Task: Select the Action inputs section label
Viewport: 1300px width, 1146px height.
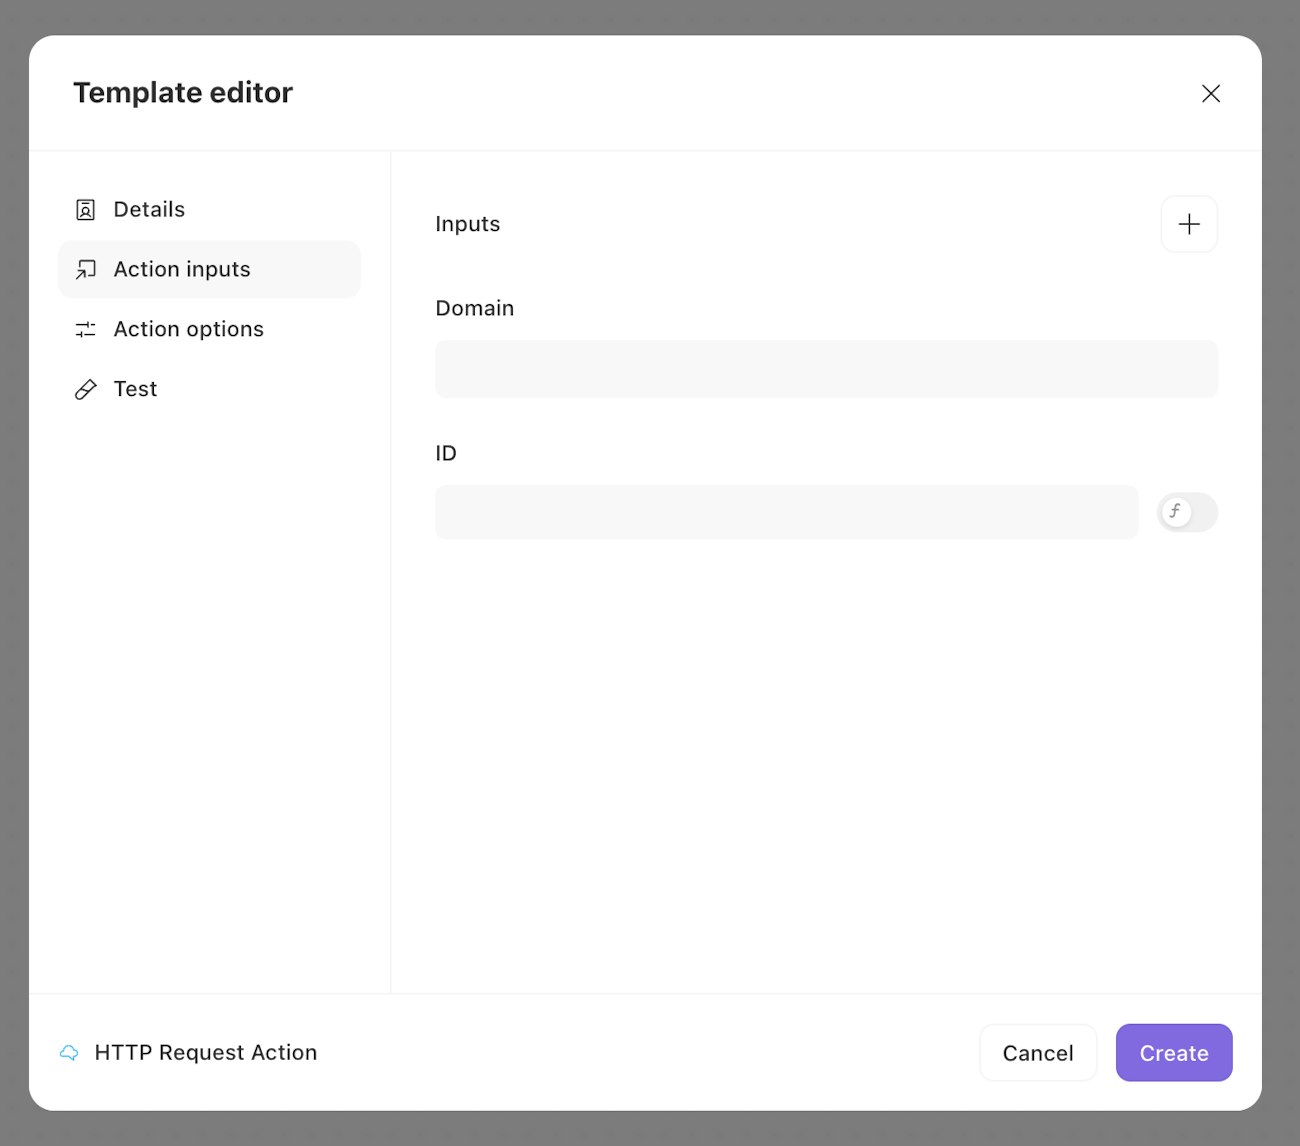Action: [182, 270]
